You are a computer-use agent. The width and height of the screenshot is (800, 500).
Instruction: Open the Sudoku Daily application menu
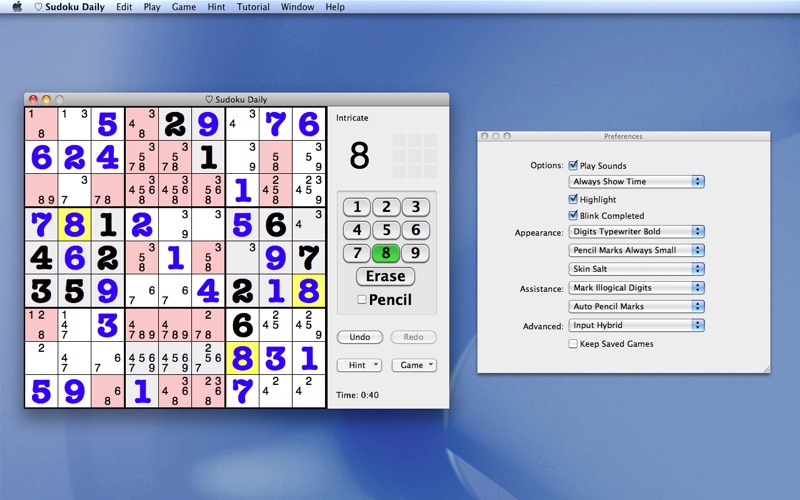[69, 7]
